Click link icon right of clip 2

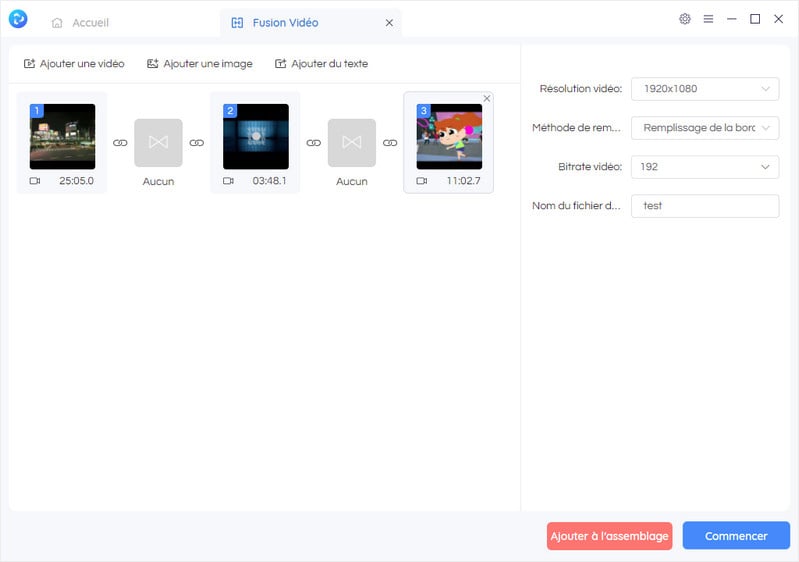(x=313, y=143)
